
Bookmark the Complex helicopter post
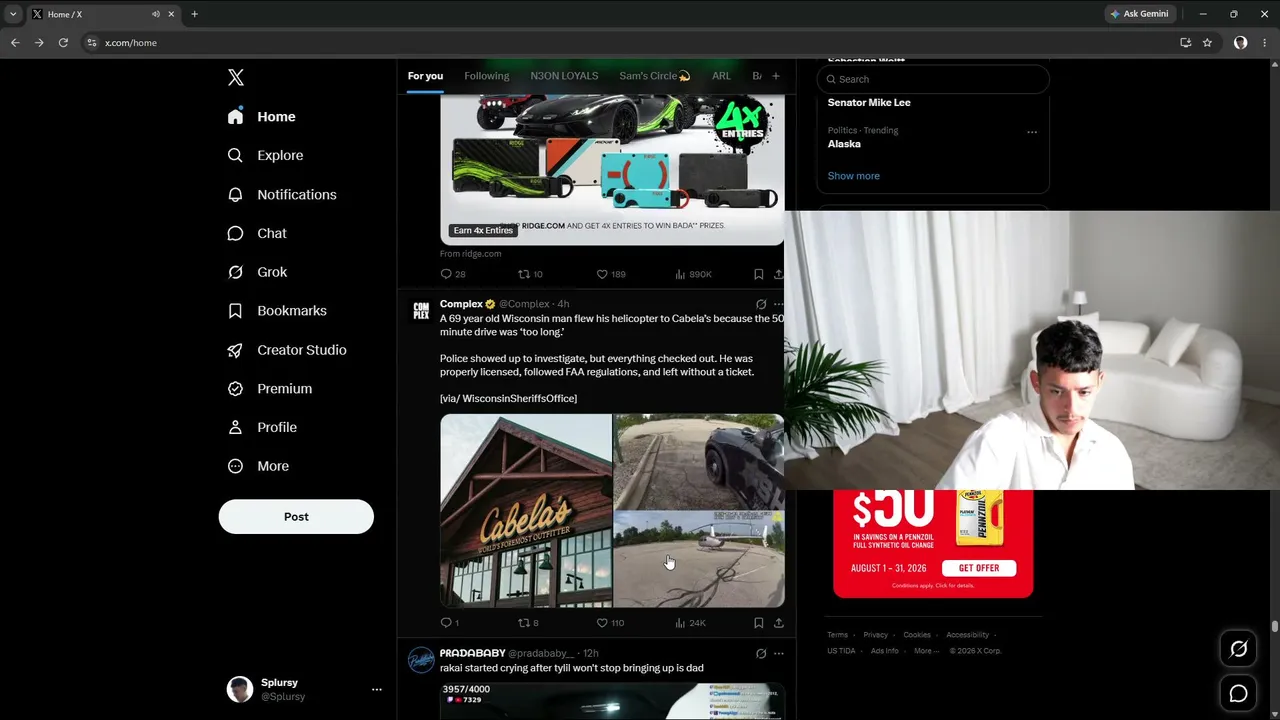758,623
